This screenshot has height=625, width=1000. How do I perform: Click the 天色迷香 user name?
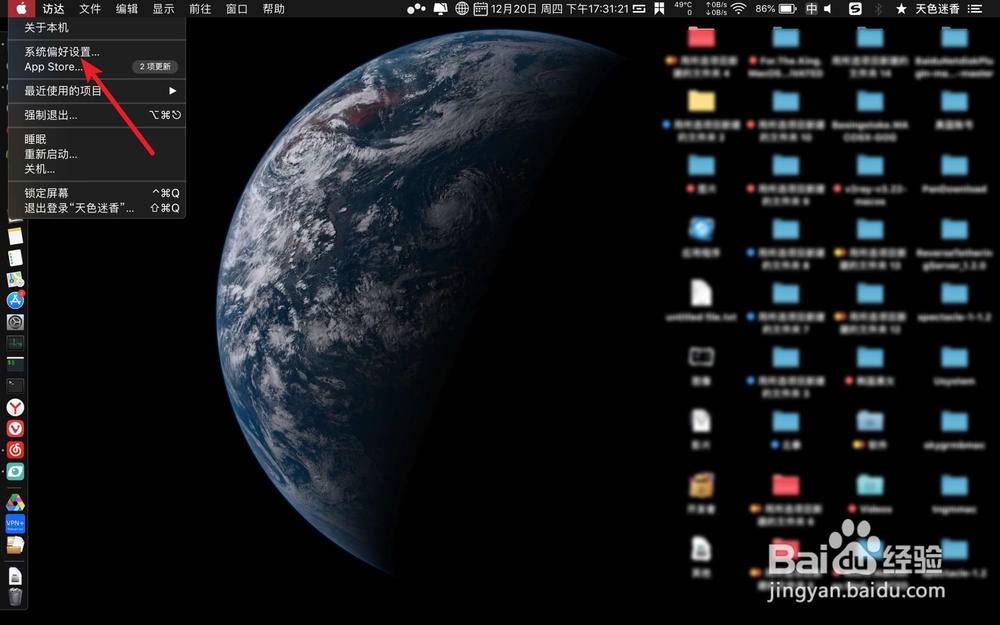[937, 8]
